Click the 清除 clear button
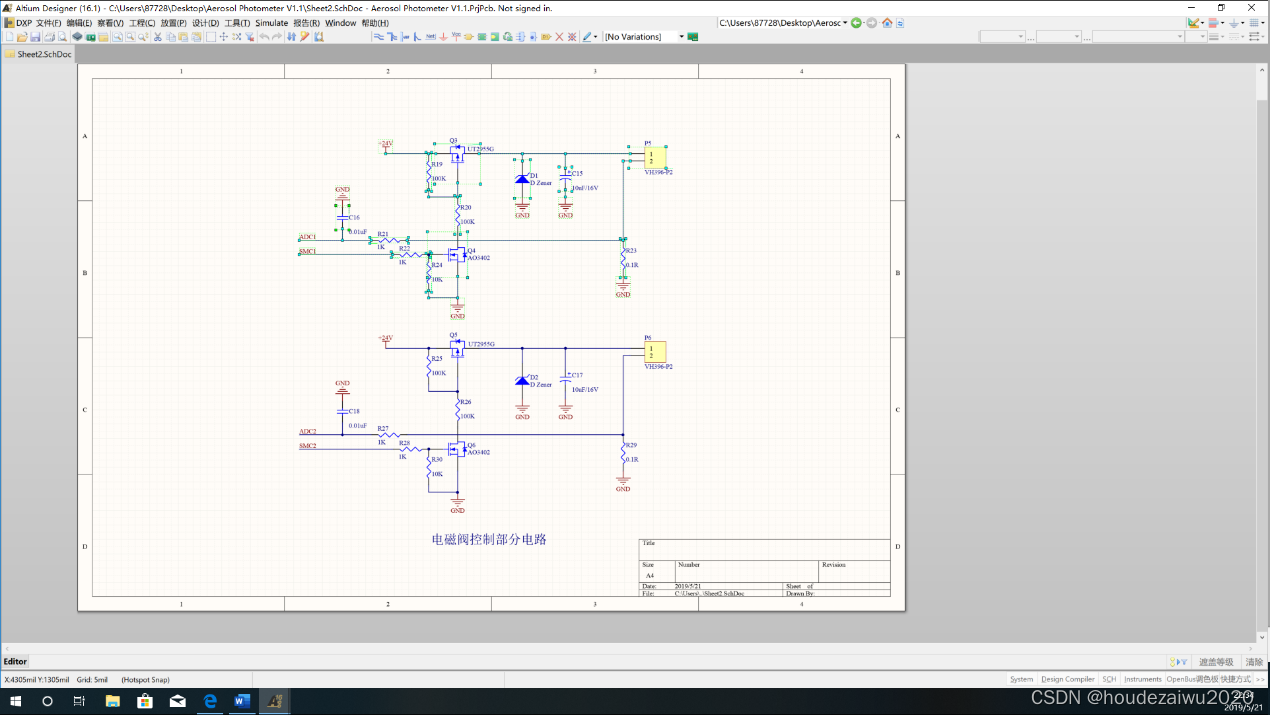The image size is (1270, 715). [1254, 662]
